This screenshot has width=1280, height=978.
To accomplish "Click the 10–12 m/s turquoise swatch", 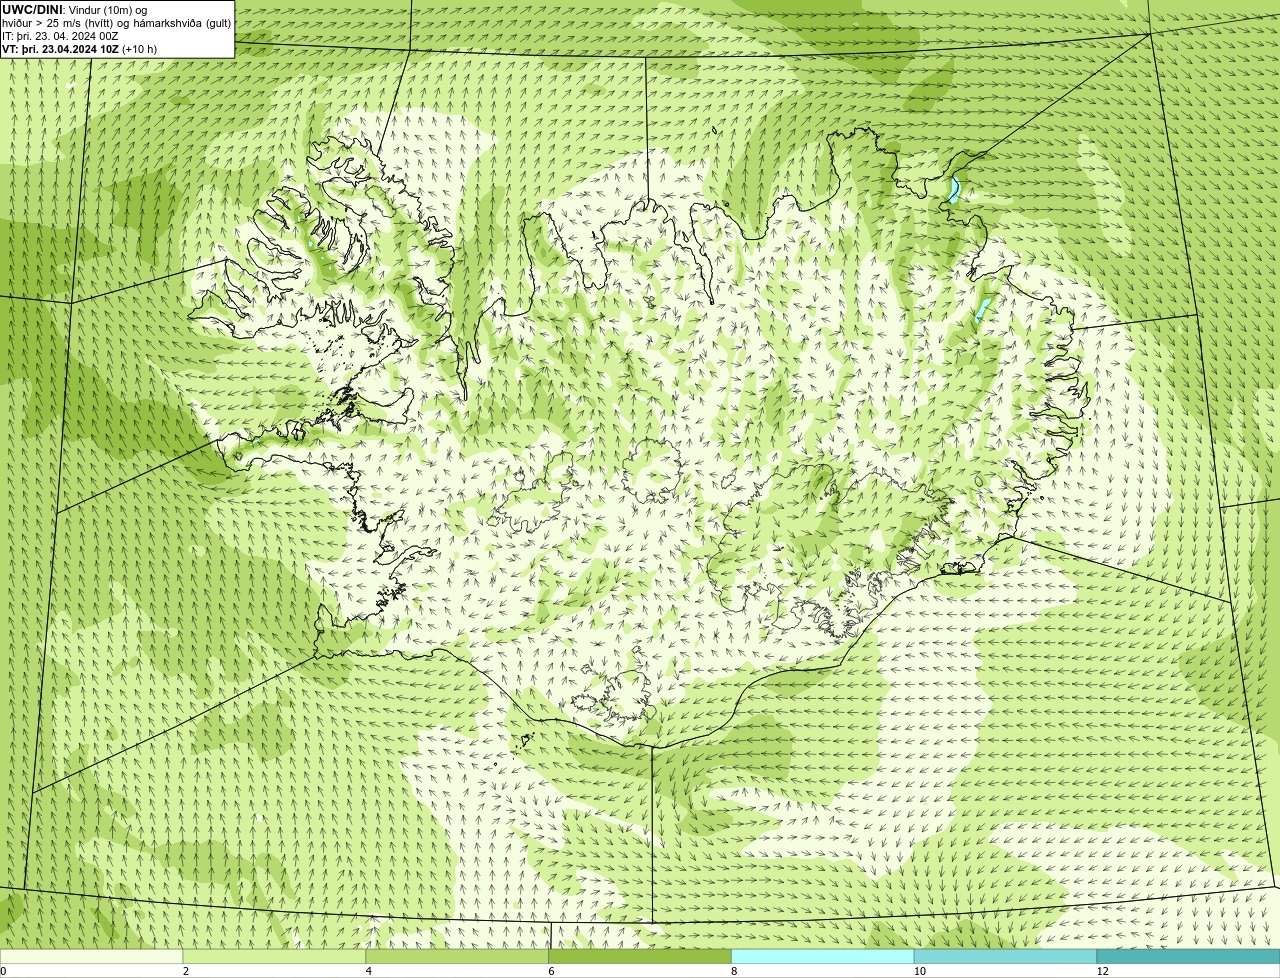I will [1005, 957].
